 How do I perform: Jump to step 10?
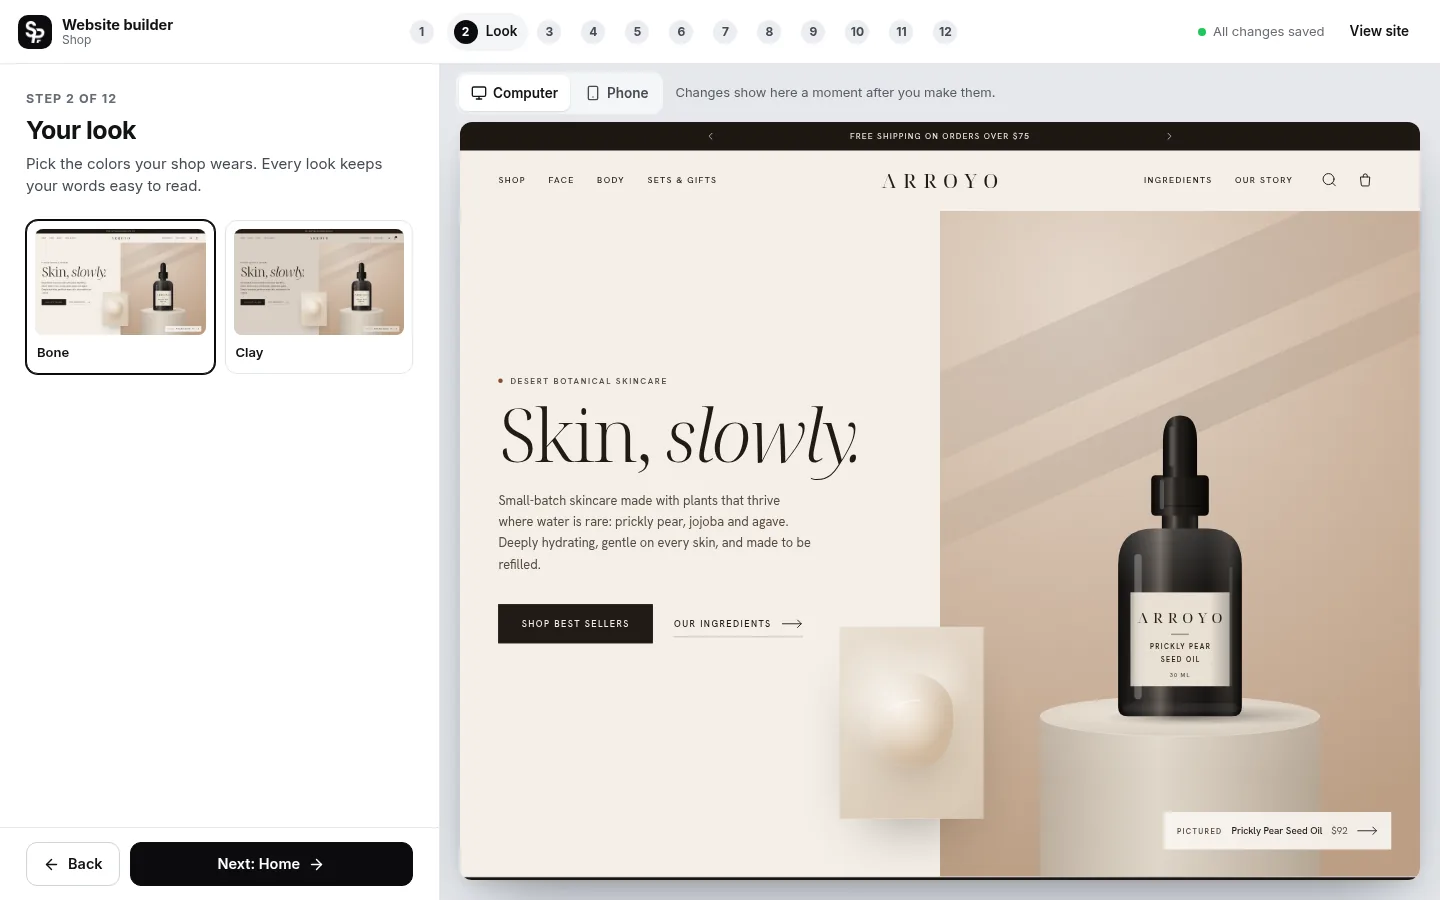857,32
